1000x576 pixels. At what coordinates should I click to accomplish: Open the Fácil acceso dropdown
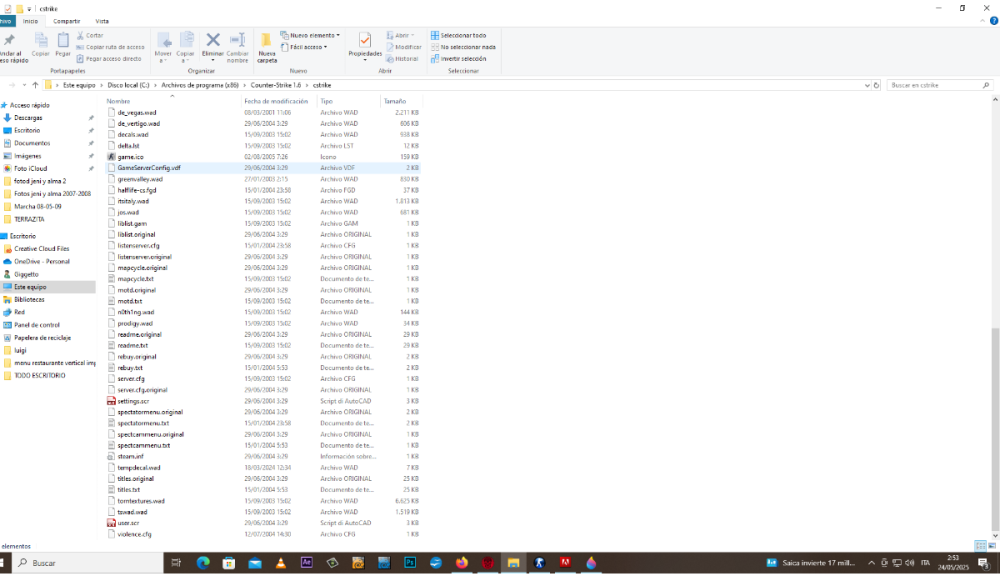304,47
